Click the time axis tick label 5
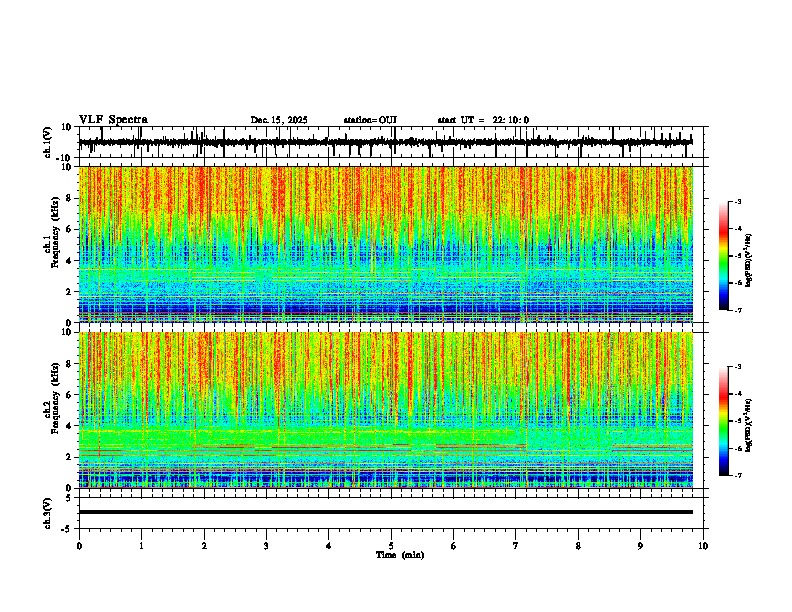This screenshot has height=612, width=792. pyautogui.click(x=391, y=546)
